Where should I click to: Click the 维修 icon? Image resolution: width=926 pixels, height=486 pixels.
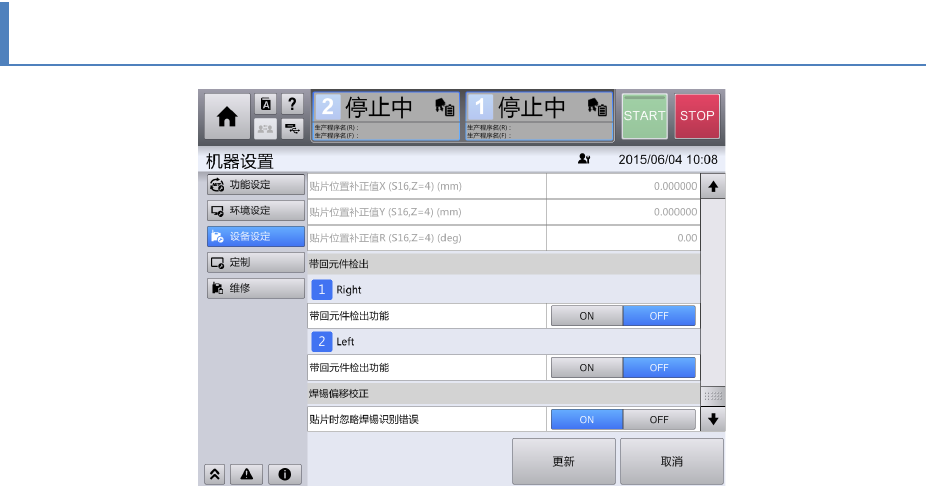[217, 289]
